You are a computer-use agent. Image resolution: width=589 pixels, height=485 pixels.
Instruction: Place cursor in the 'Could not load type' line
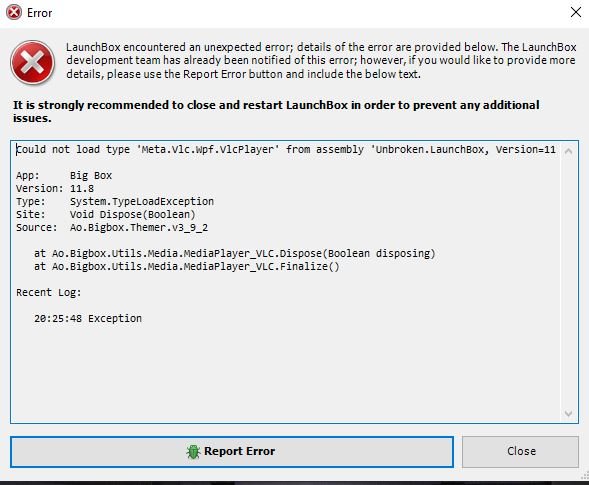click(x=285, y=150)
